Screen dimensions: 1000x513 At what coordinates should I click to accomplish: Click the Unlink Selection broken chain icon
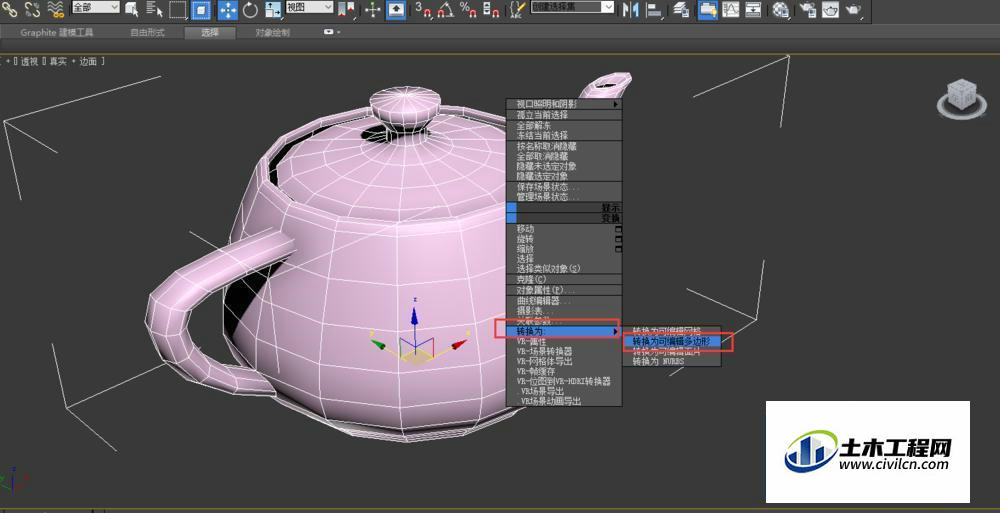[32, 8]
